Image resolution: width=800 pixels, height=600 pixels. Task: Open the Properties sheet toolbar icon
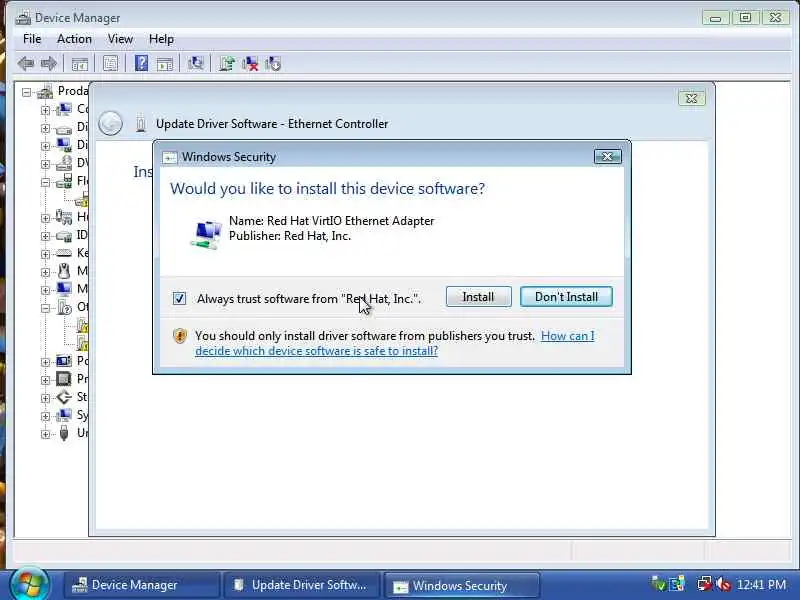click(110, 63)
